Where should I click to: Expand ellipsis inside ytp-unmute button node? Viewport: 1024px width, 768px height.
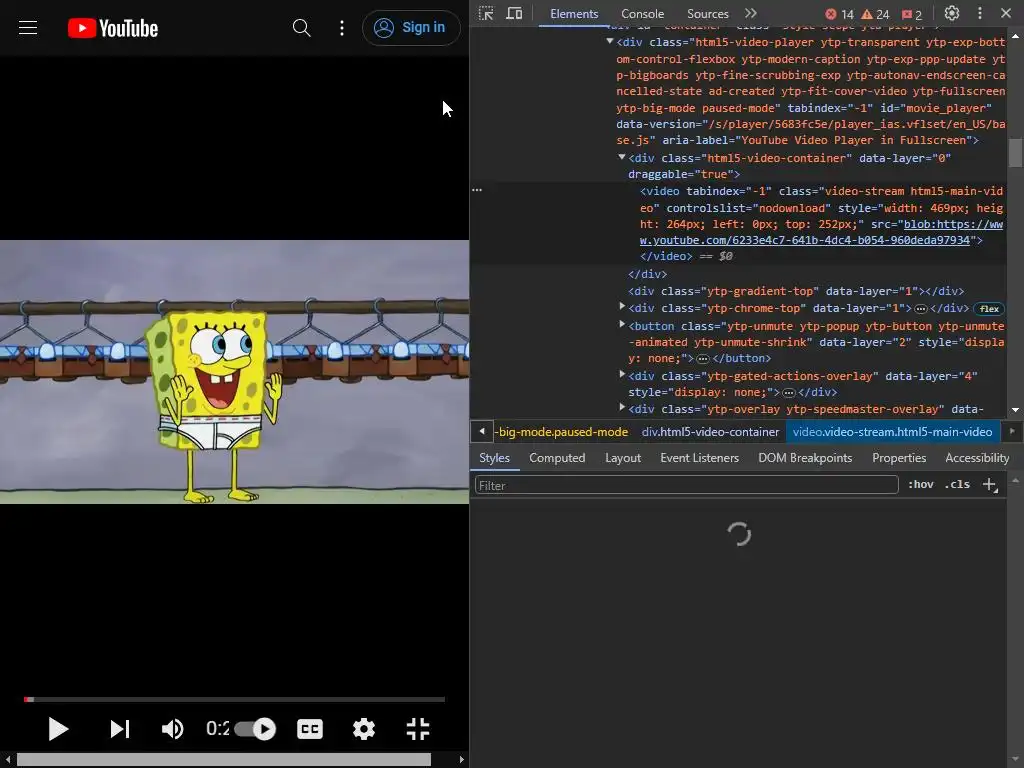coord(703,359)
